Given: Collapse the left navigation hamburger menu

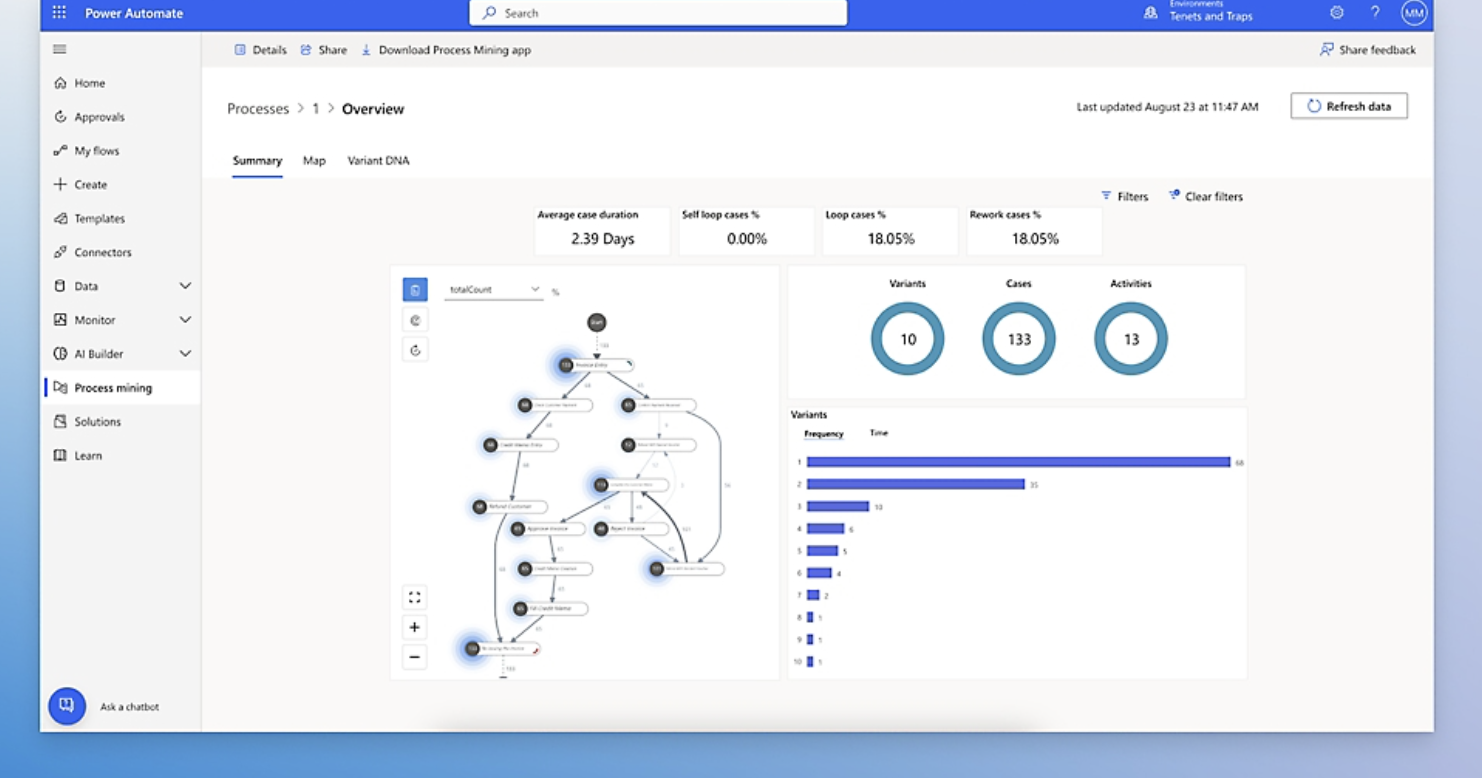Looking at the screenshot, I should (x=59, y=49).
